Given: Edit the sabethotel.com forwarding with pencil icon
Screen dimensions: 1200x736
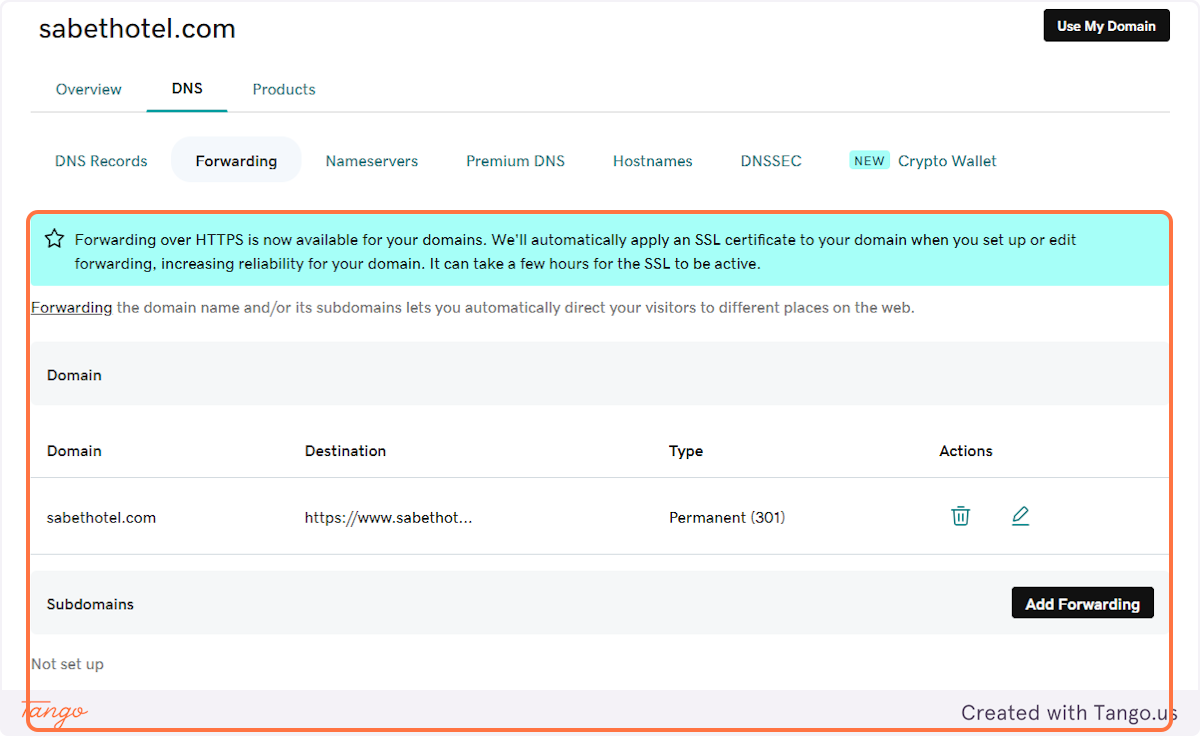Looking at the screenshot, I should (1020, 516).
